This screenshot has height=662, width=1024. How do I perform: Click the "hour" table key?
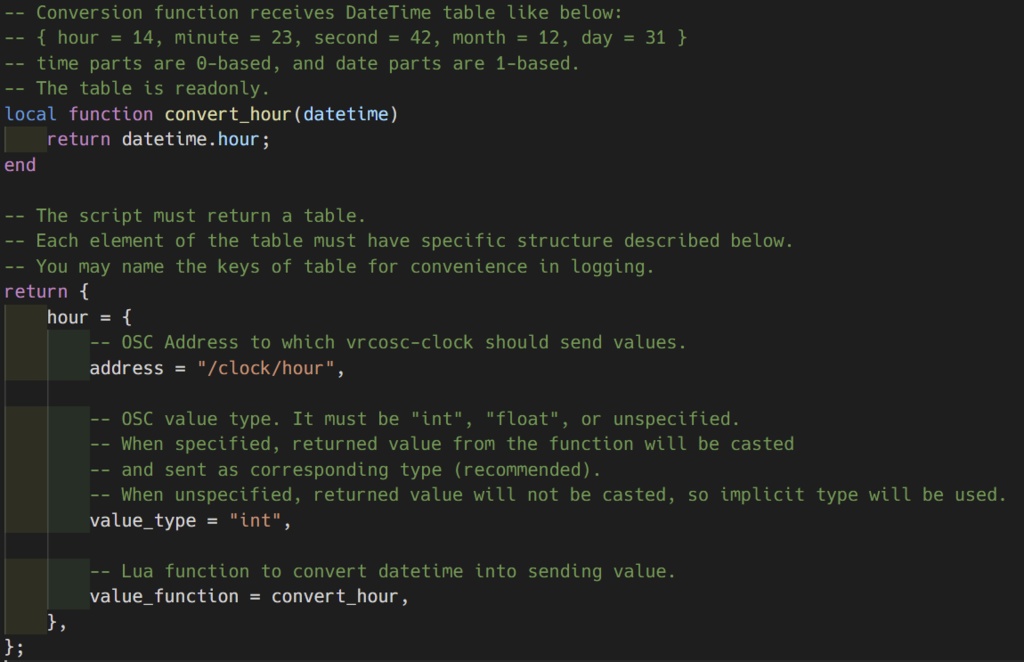68,318
